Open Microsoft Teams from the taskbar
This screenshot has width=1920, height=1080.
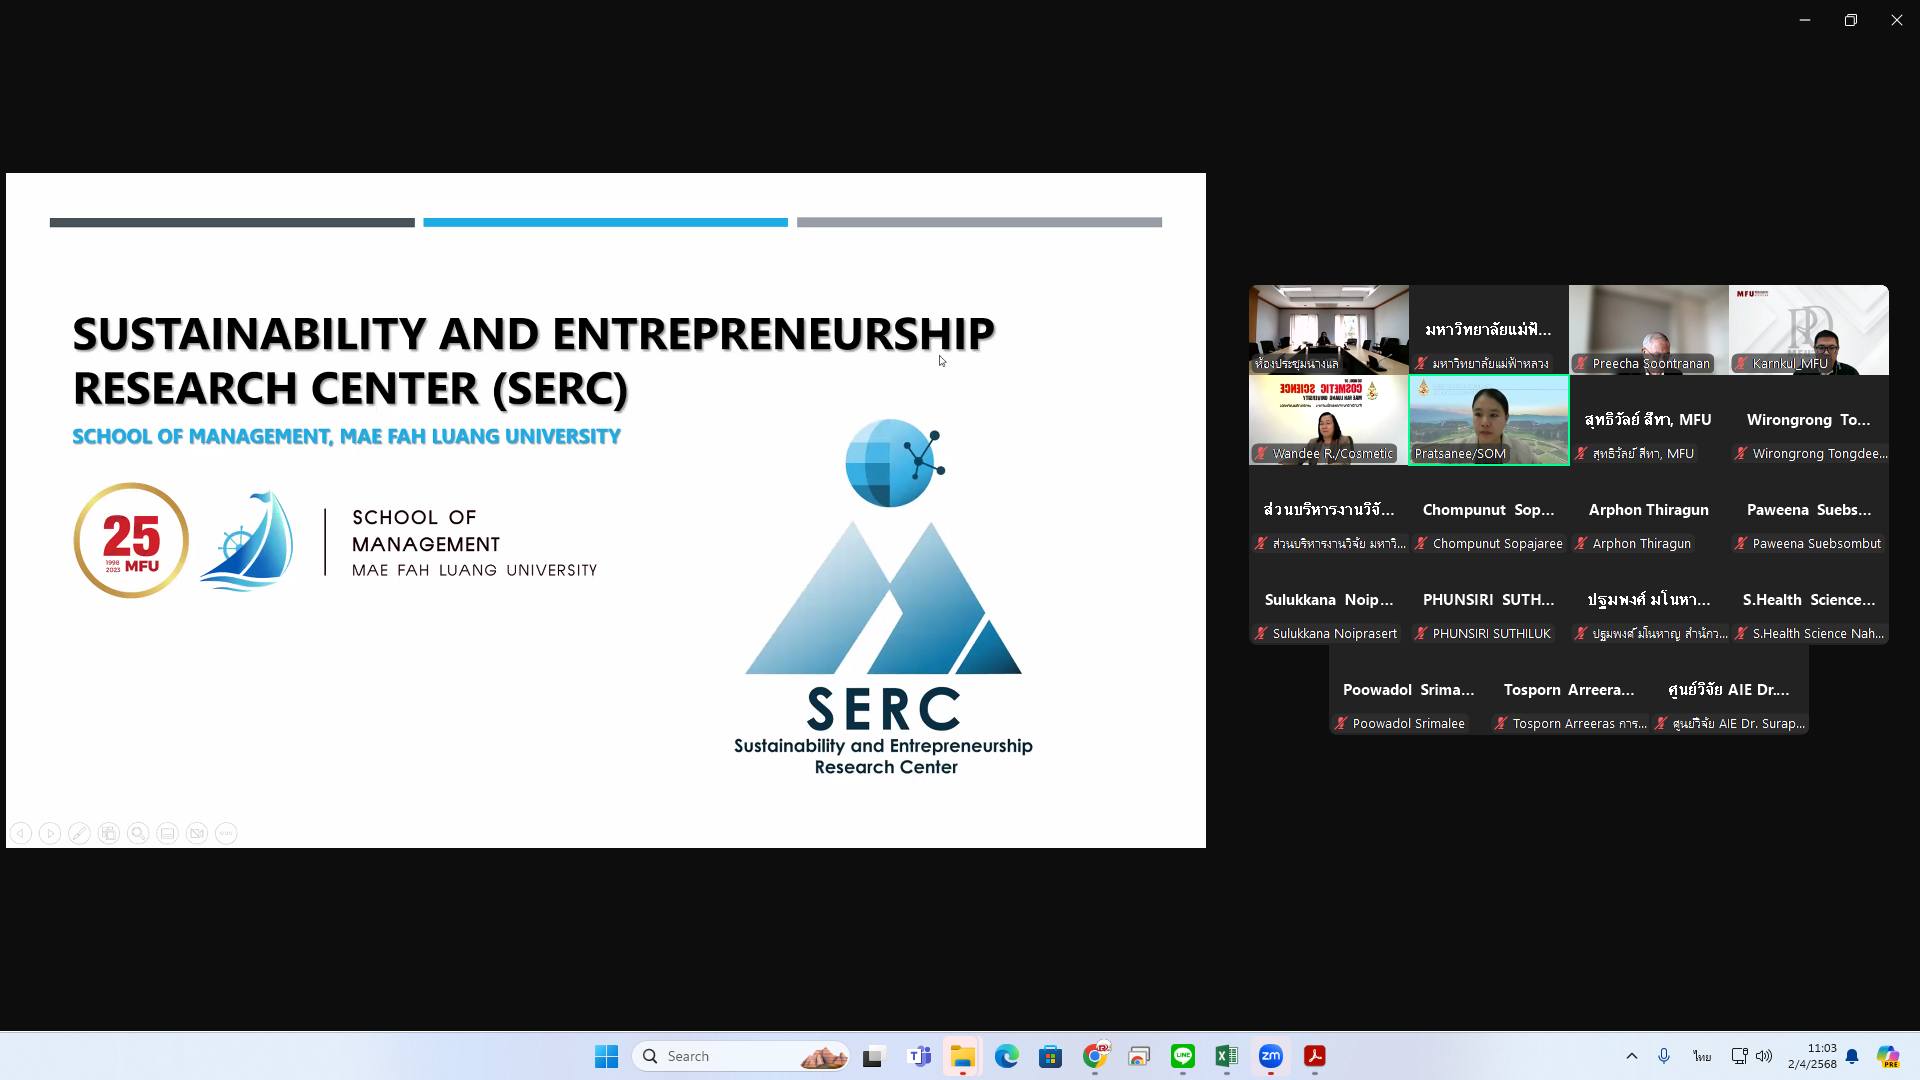pyautogui.click(x=919, y=1056)
